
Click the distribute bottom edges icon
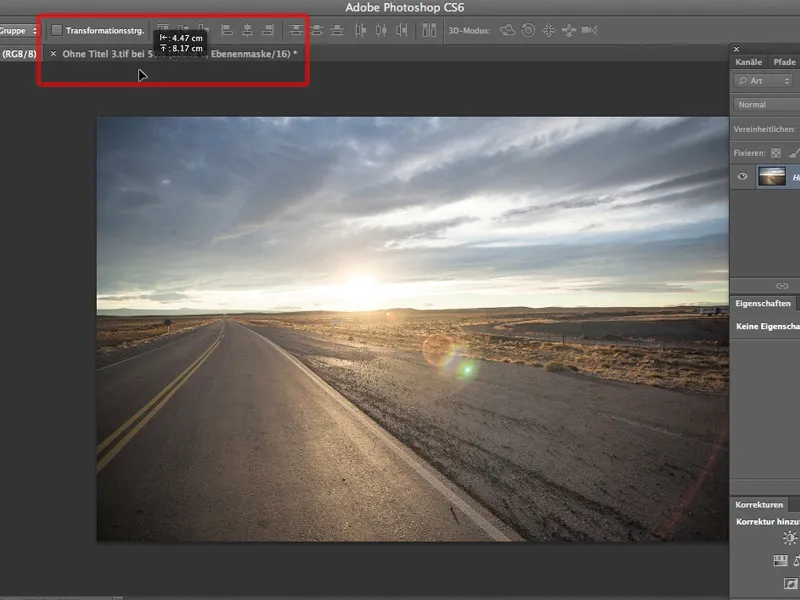(337, 31)
